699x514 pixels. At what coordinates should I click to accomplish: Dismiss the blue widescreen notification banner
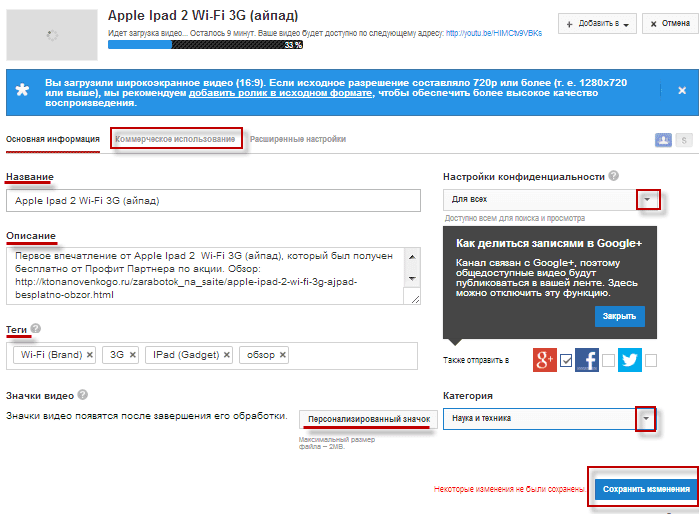click(x=682, y=90)
